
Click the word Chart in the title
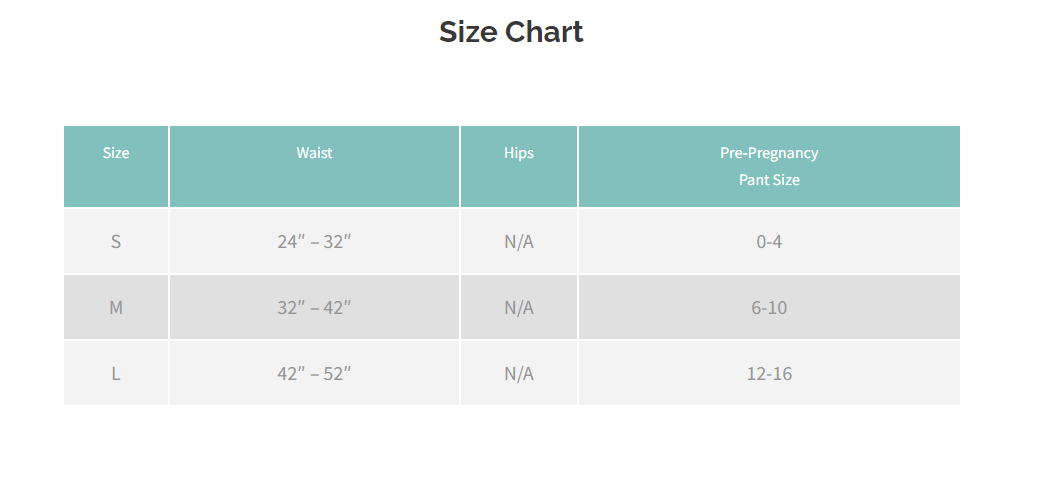544,32
